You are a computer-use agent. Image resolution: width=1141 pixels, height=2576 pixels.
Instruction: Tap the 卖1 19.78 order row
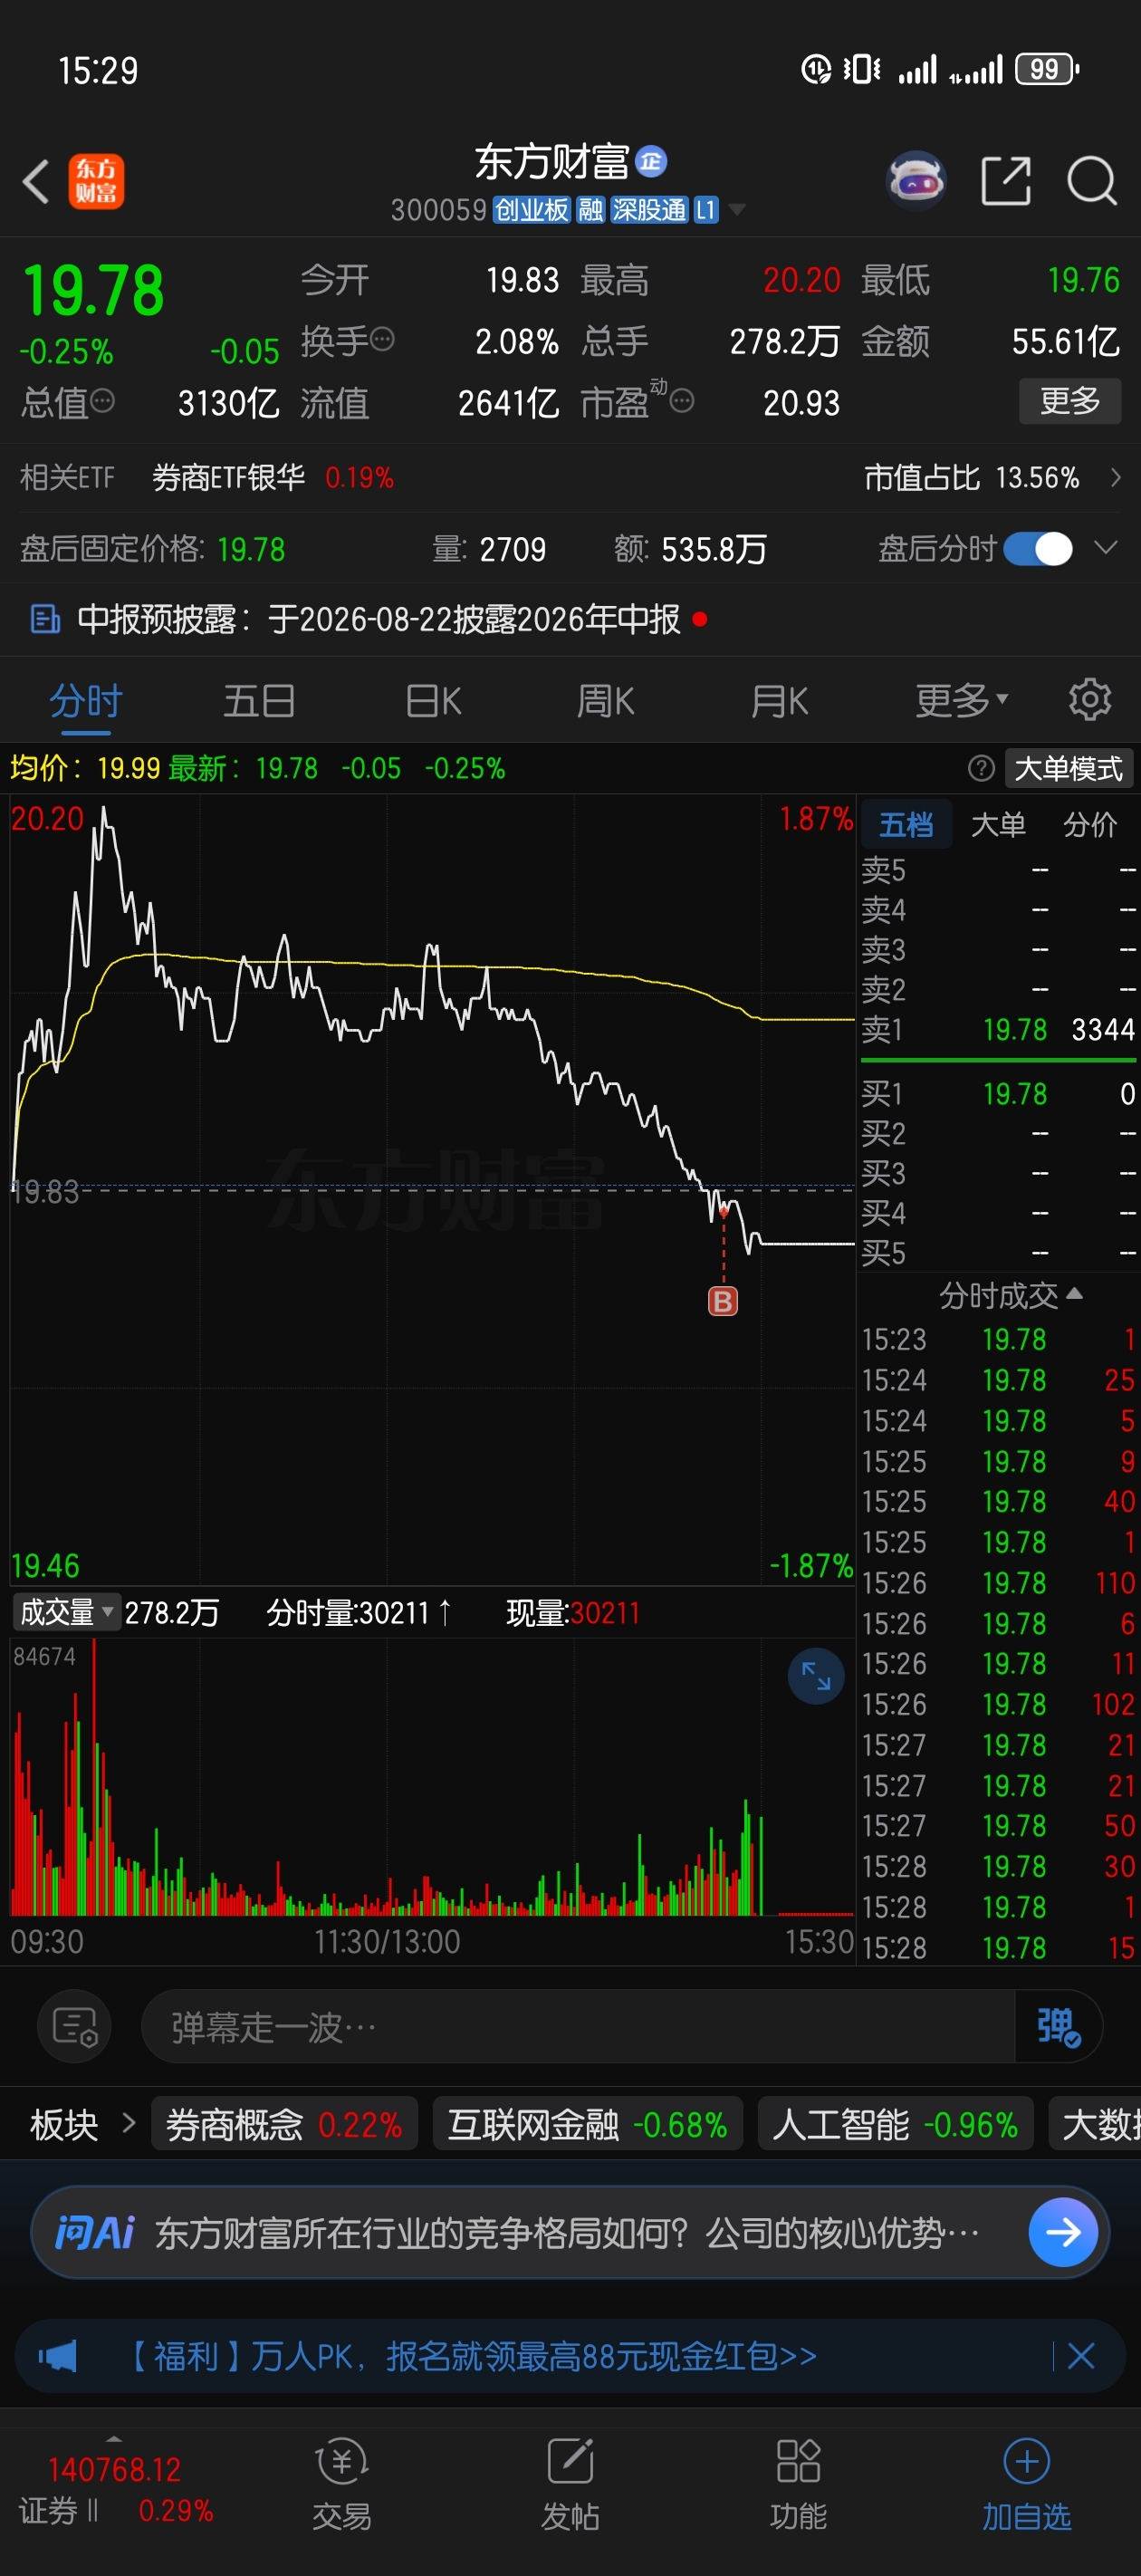click(x=998, y=1029)
